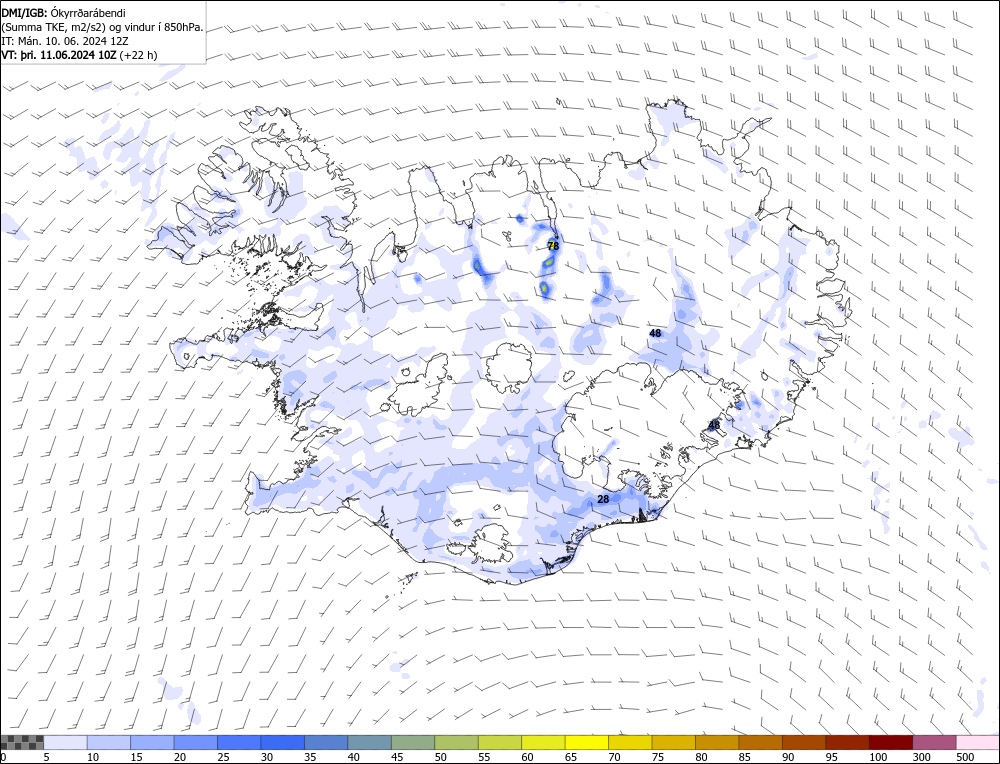The height and width of the screenshot is (764, 1000).
Task: Choose the 90–95 rust brown legend swatch
Action: 803,742
